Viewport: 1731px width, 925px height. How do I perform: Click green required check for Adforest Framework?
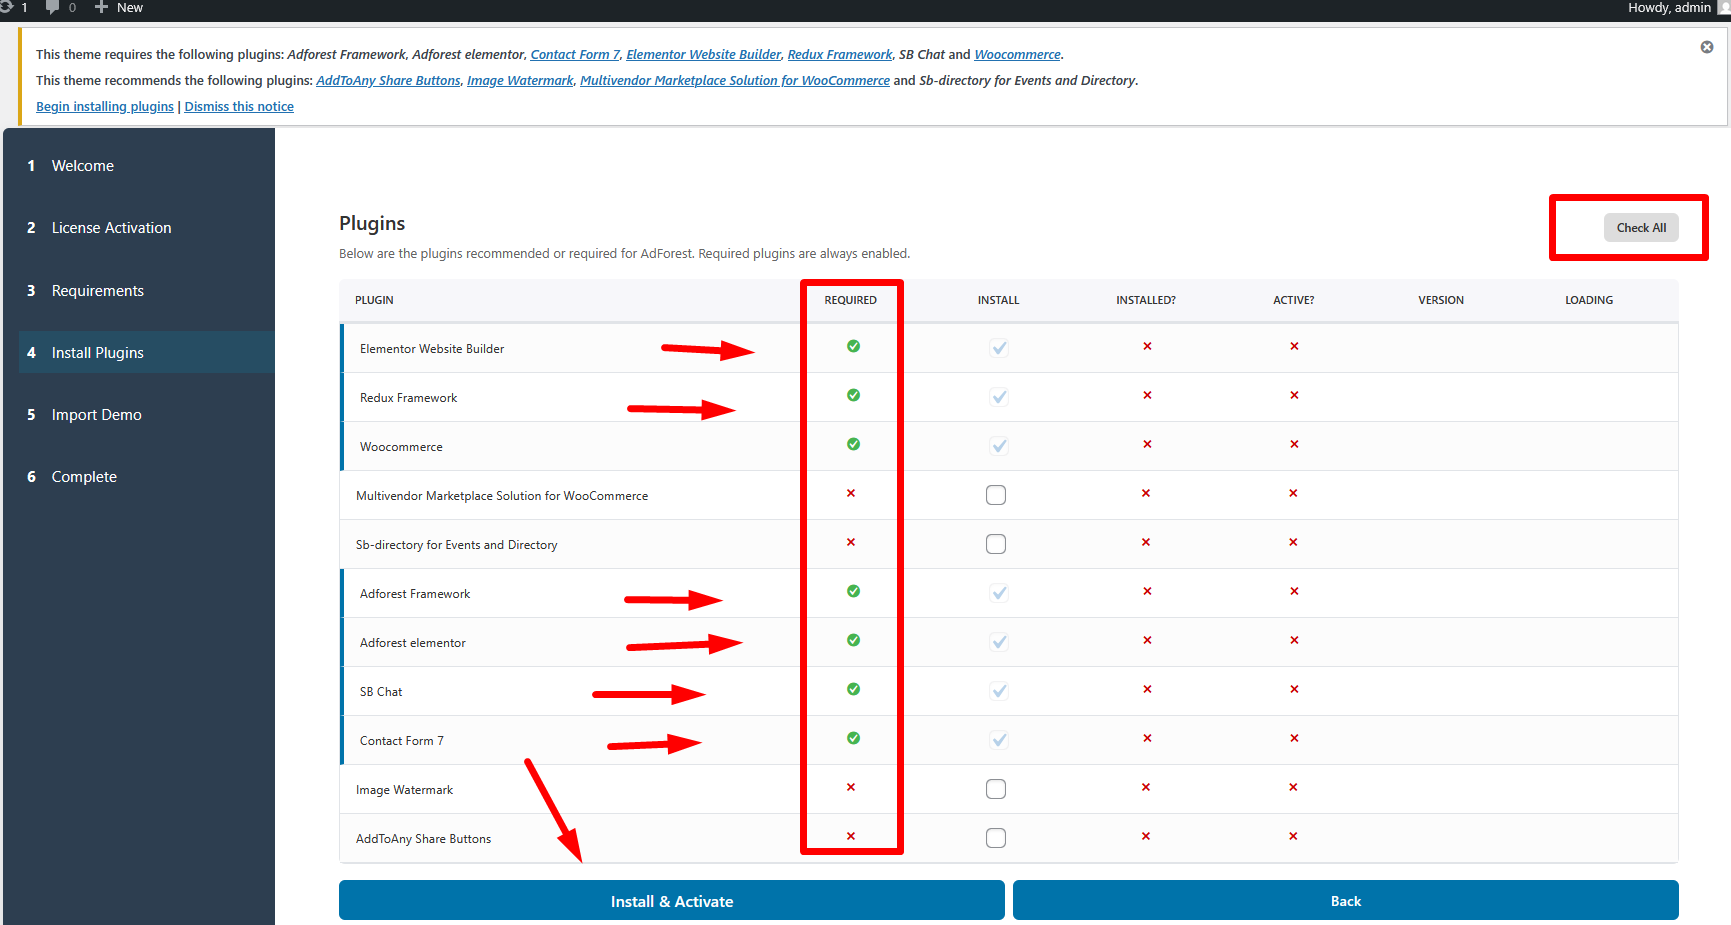tap(853, 591)
